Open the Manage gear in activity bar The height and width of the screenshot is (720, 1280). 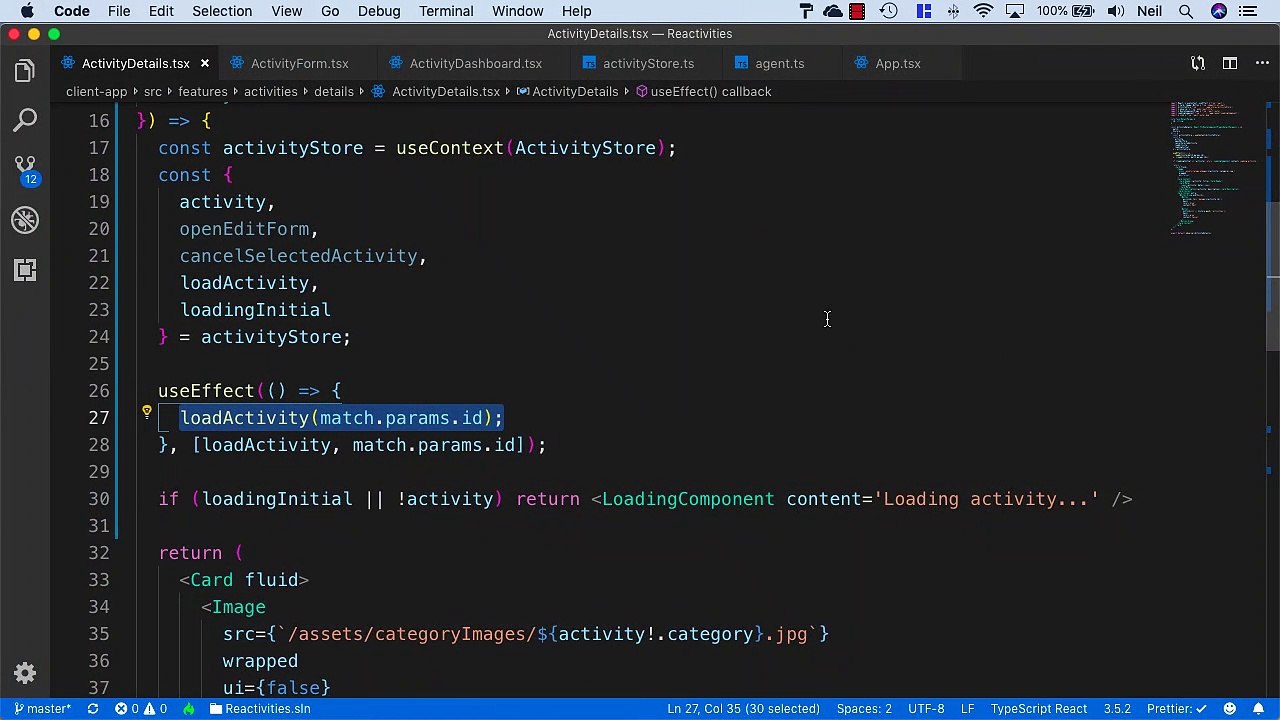click(25, 673)
